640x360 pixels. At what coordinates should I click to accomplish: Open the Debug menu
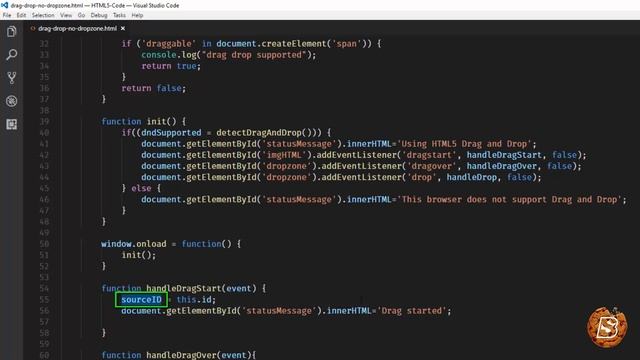pos(99,15)
